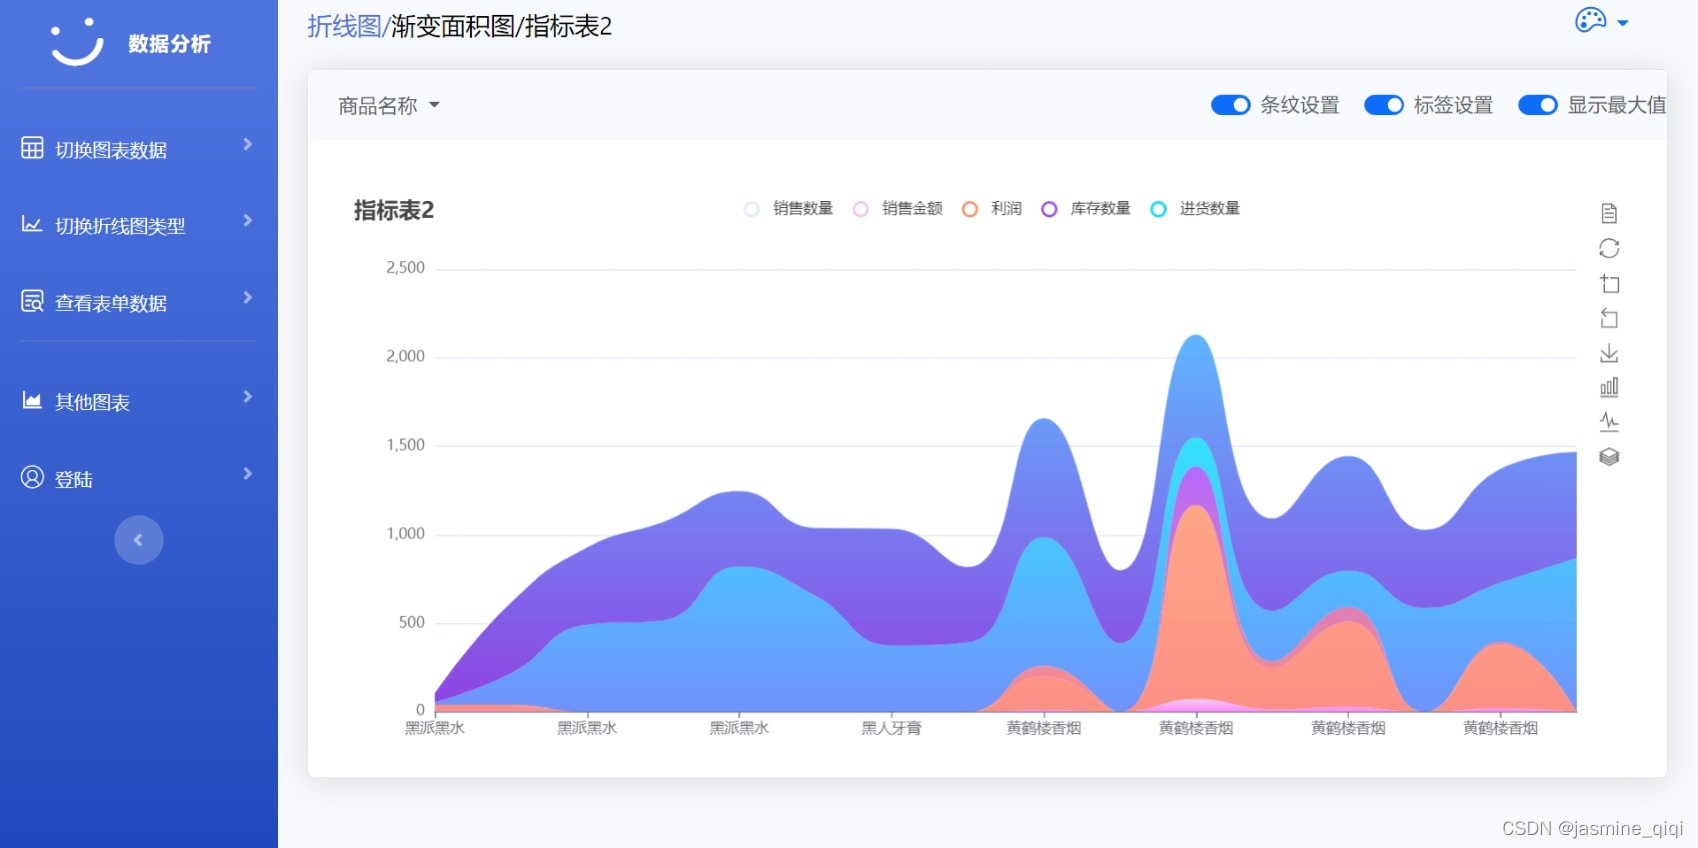Viewport: 1698px width, 848px height.
Task: Click the 2,000 y-axis label
Action: (405, 356)
